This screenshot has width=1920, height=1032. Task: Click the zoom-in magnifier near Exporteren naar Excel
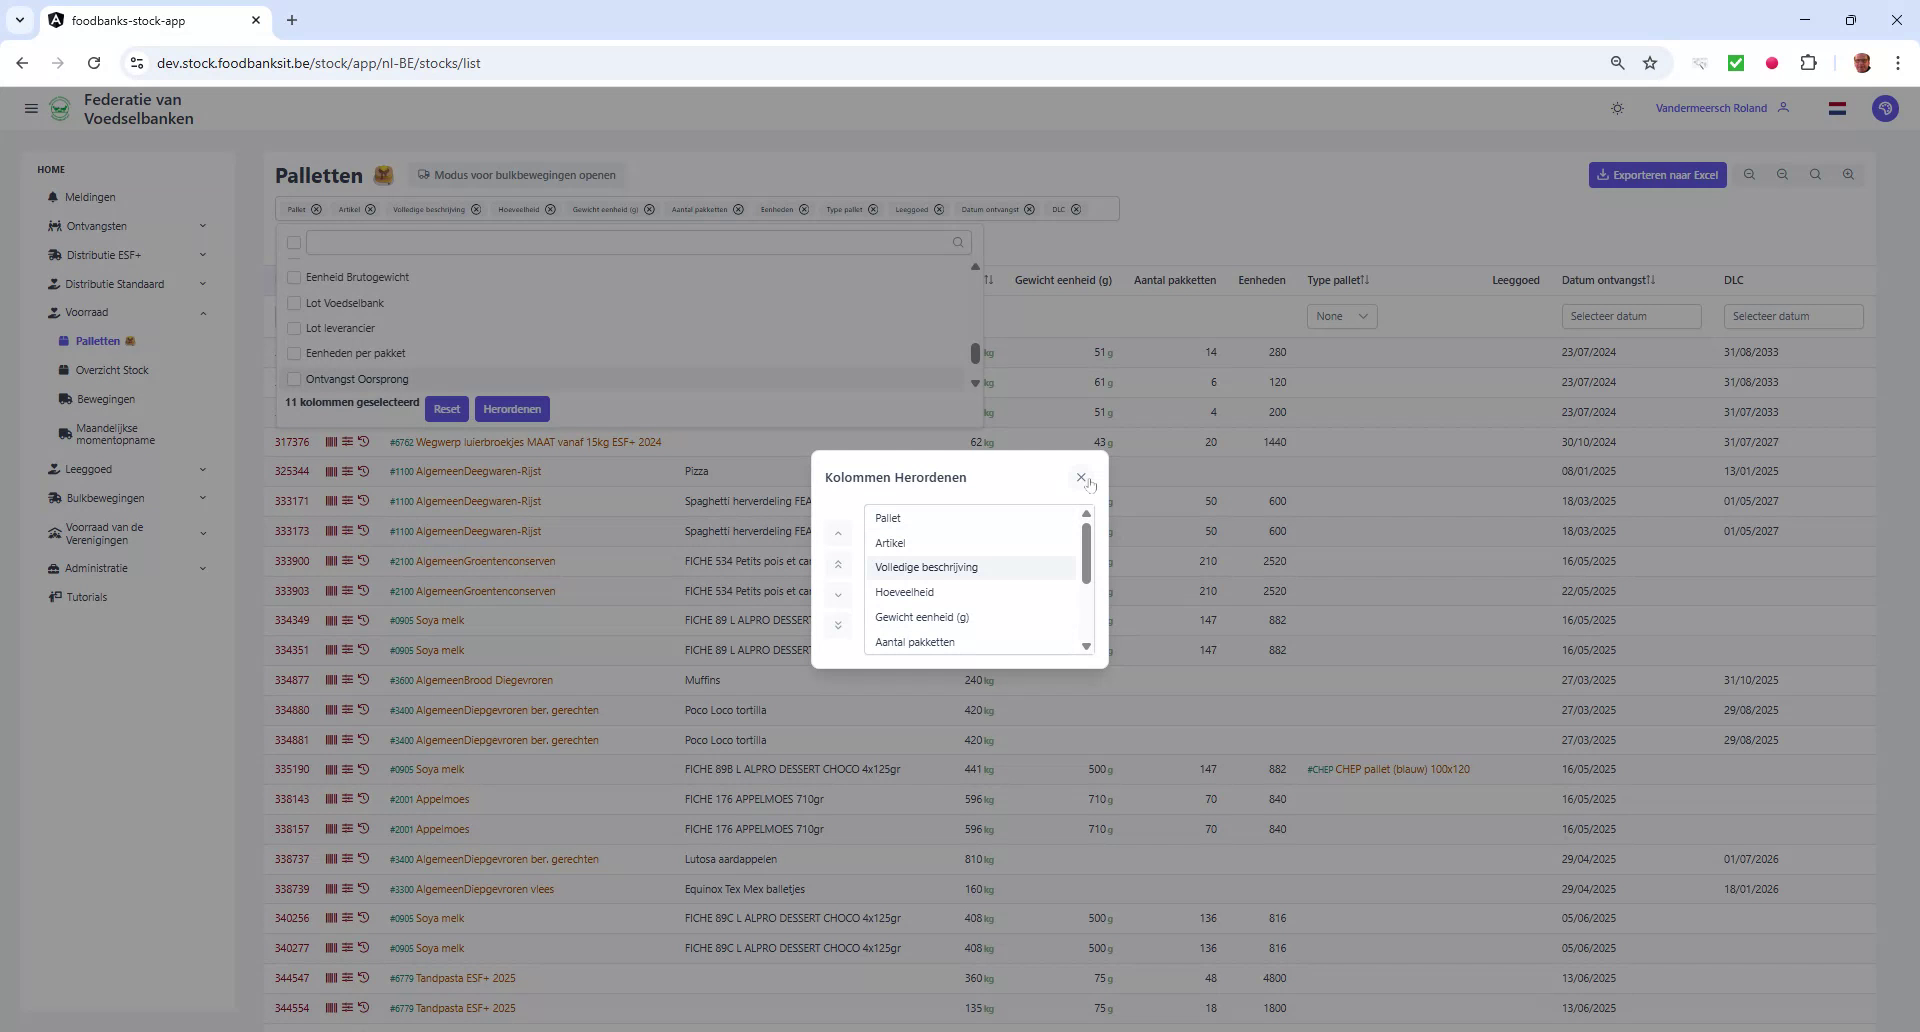click(x=1848, y=174)
